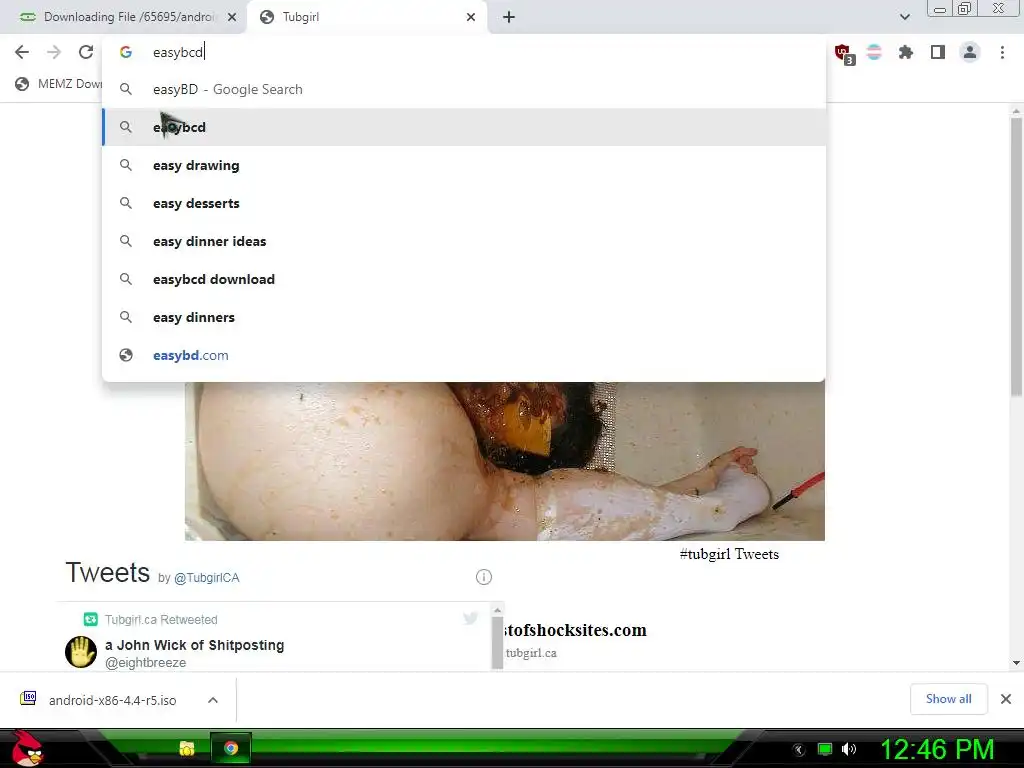Close the downloads bar

(1006, 699)
